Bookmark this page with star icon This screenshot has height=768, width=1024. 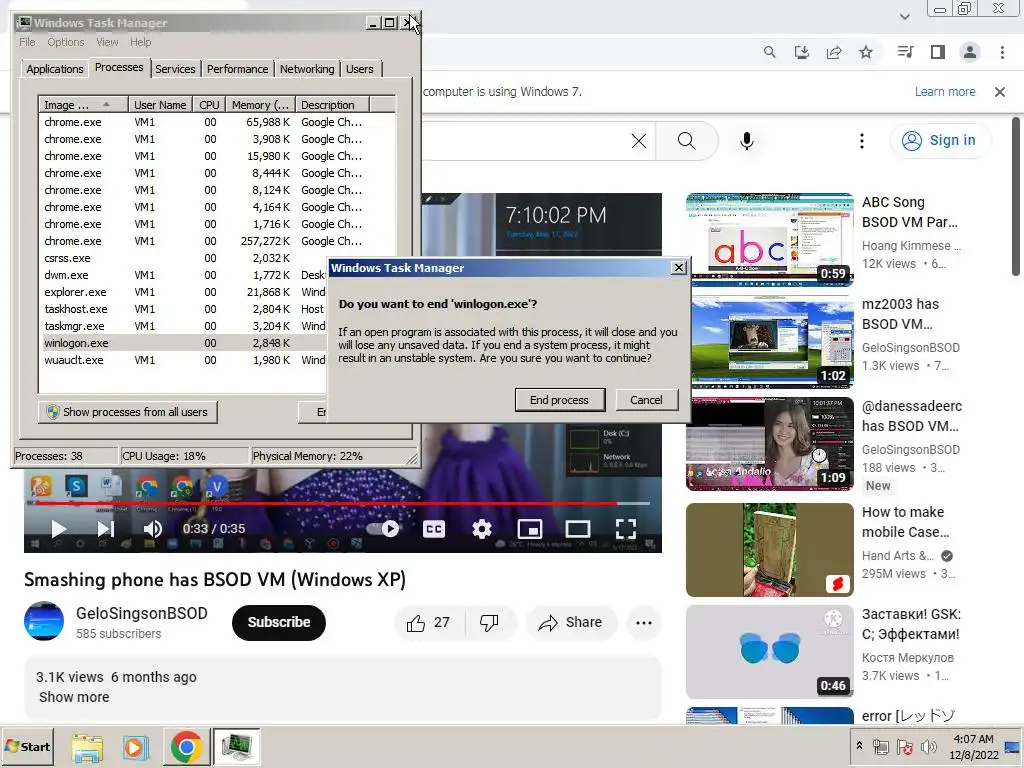[865, 52]
